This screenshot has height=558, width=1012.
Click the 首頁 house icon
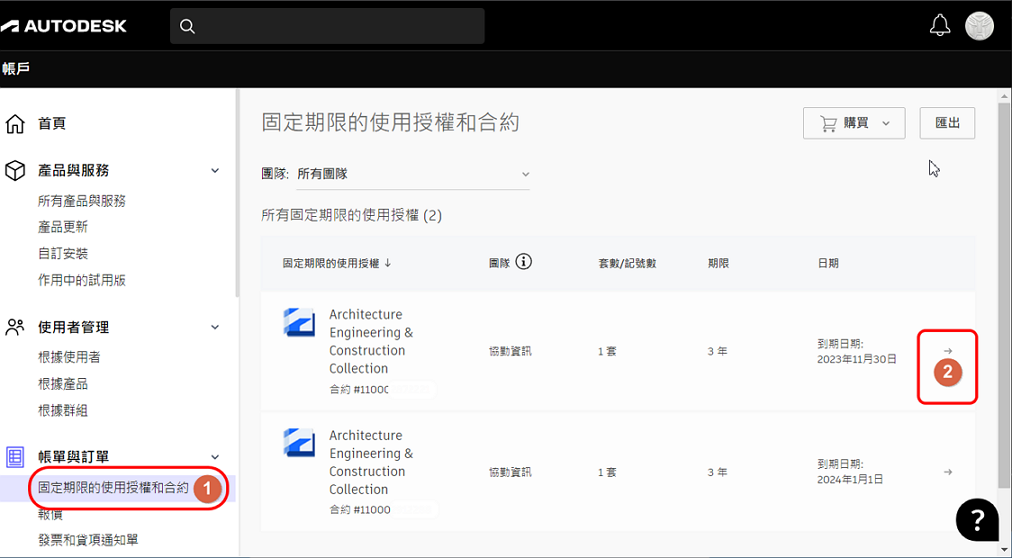[x=15, y=123]
